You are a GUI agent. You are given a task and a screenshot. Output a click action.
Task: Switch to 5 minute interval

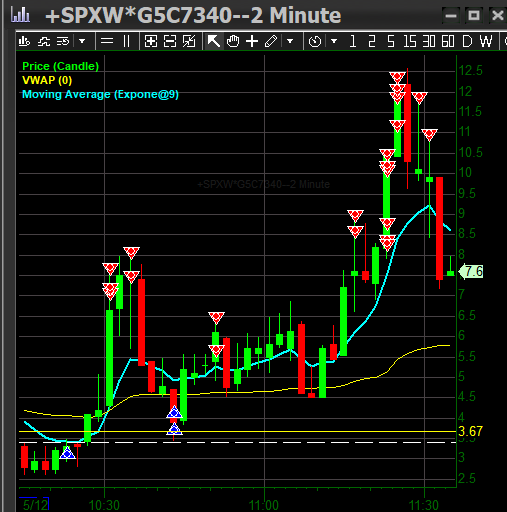click(391, 42)
